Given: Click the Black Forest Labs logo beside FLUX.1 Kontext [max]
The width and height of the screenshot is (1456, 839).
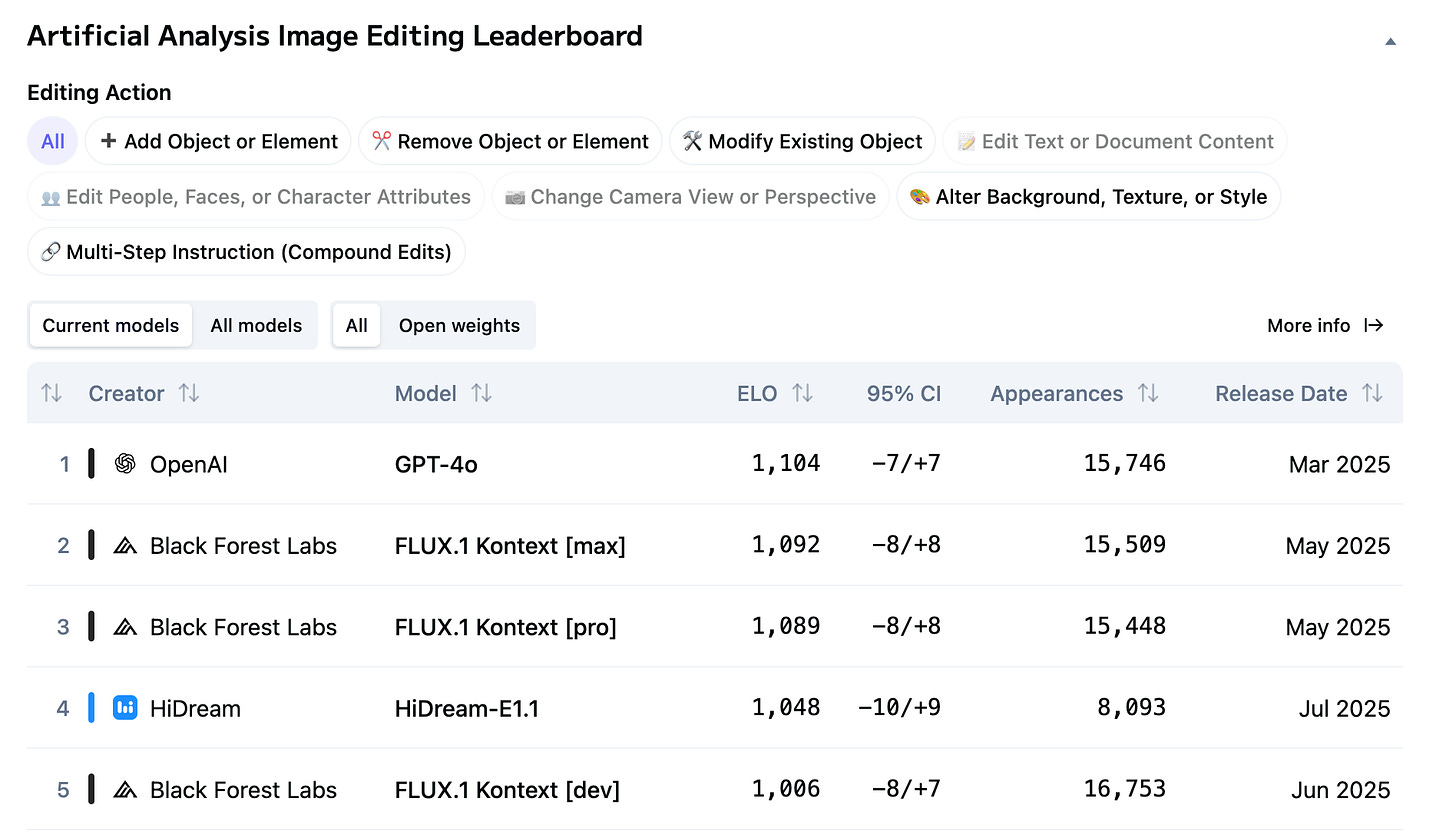Looking at the screenshot, I should coord(124,545).
